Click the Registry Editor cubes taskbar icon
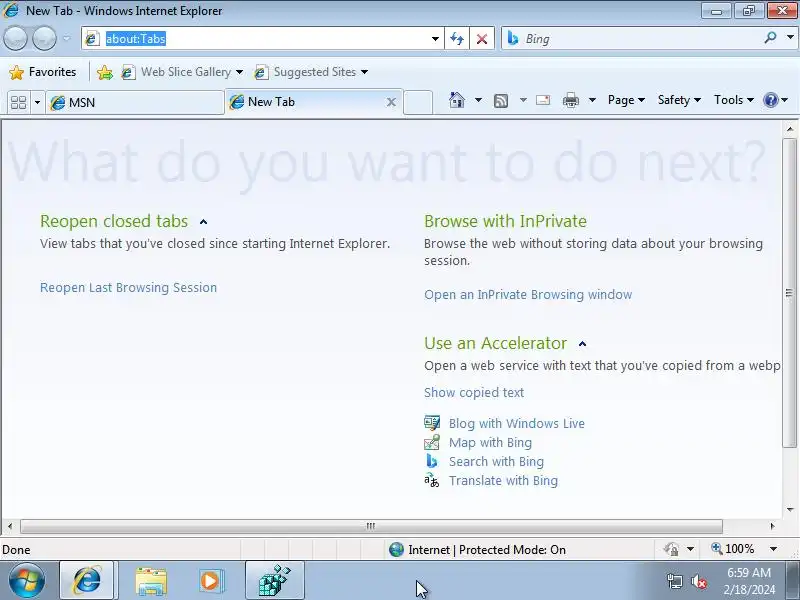Image resolution: width=800 pixels, height=600 pixels. (x=274, y=580)
